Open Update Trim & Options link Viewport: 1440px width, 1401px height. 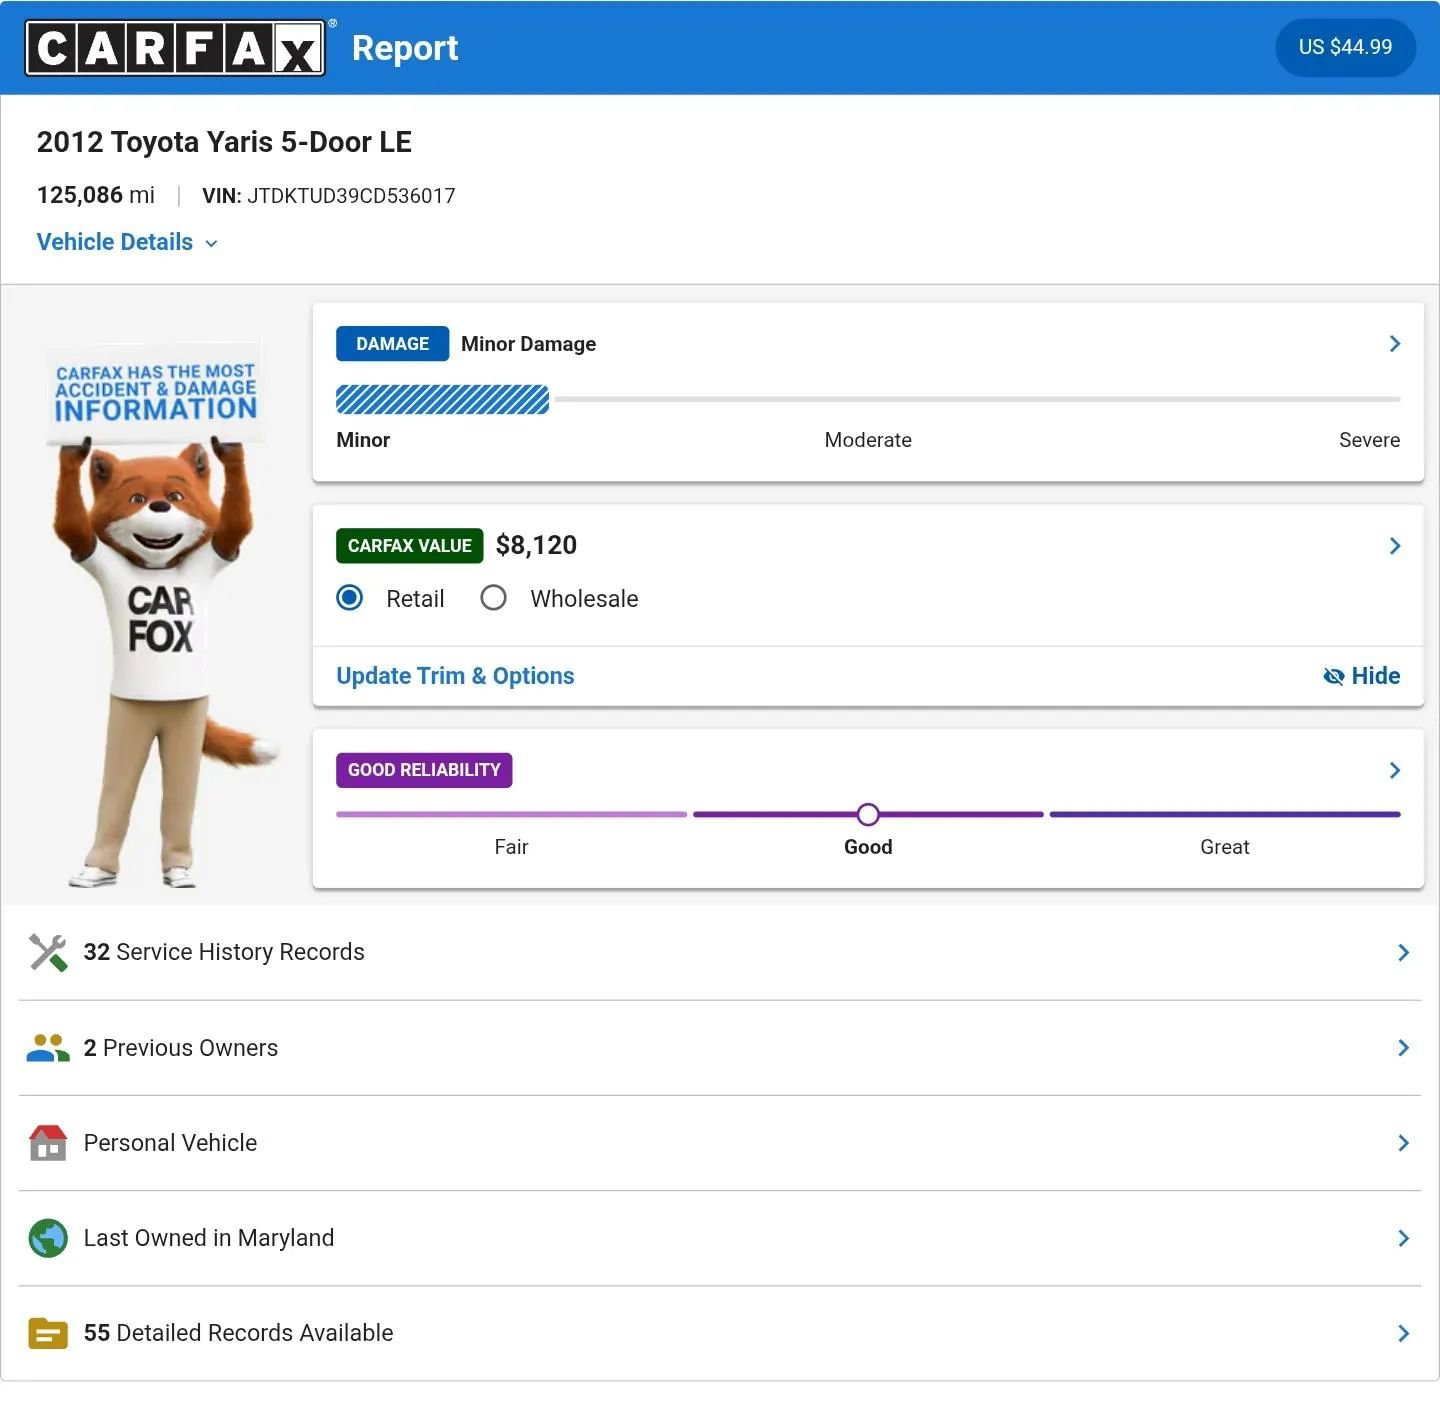(x=455, y=676)
